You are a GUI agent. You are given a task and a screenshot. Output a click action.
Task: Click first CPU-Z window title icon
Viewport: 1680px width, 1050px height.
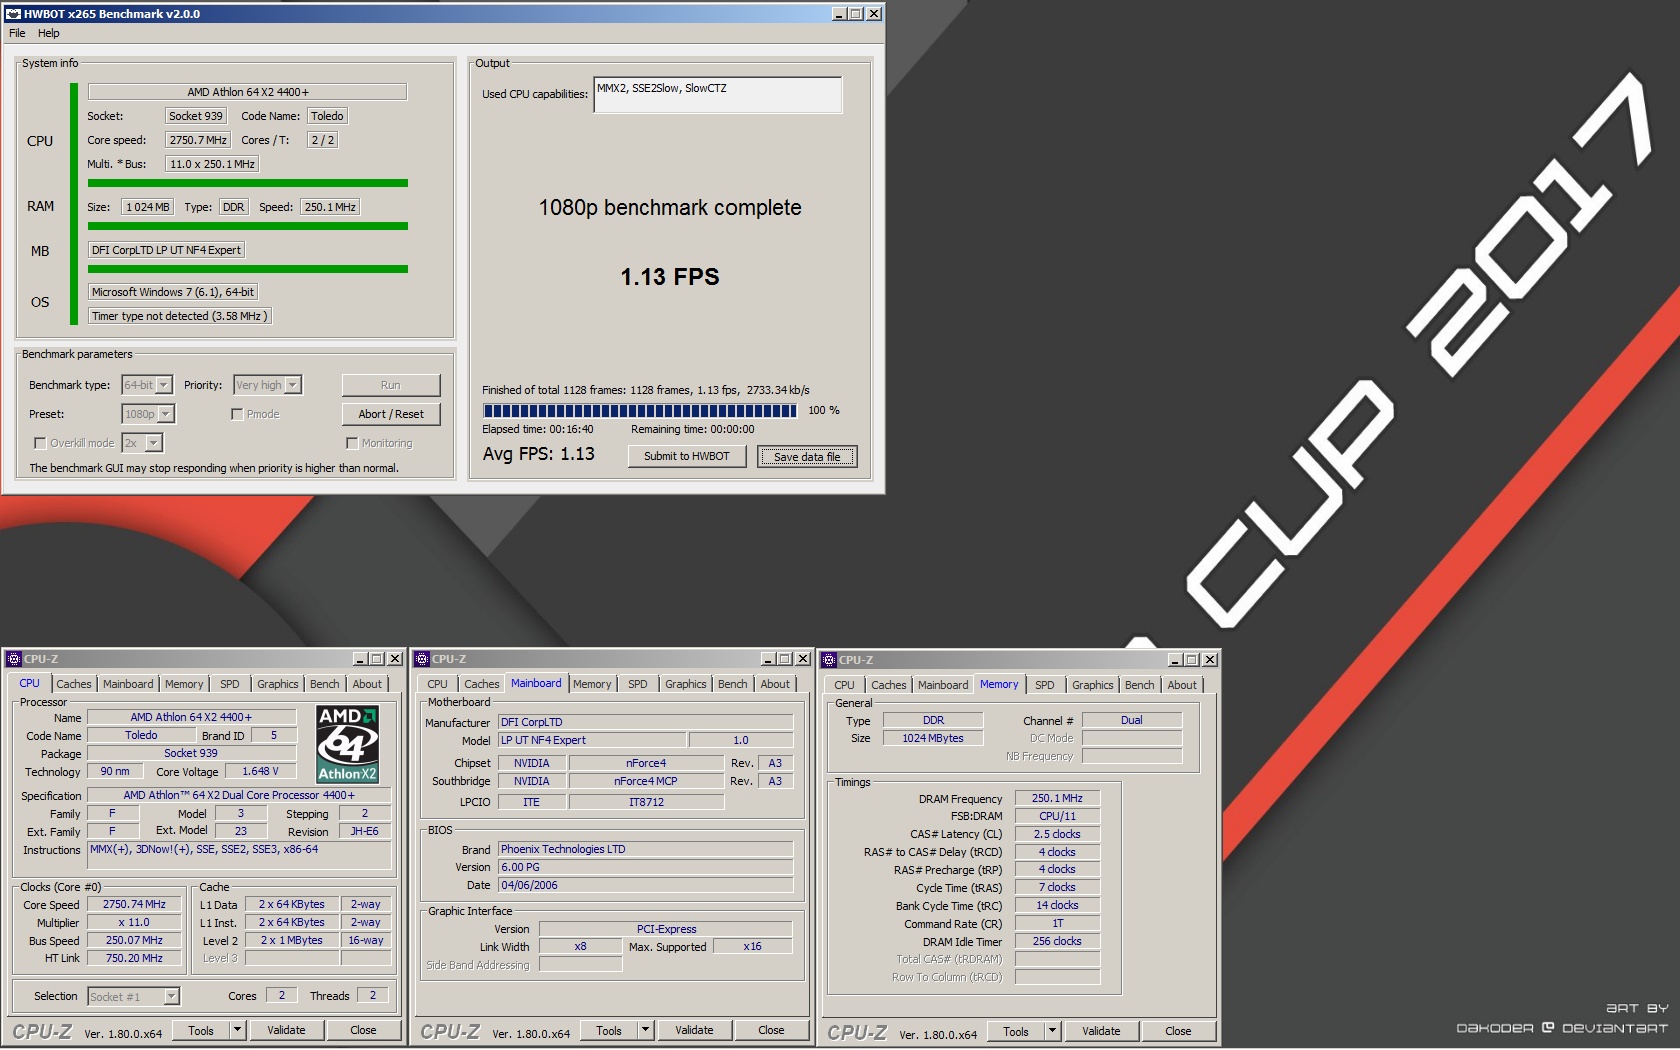coord(14,659)
